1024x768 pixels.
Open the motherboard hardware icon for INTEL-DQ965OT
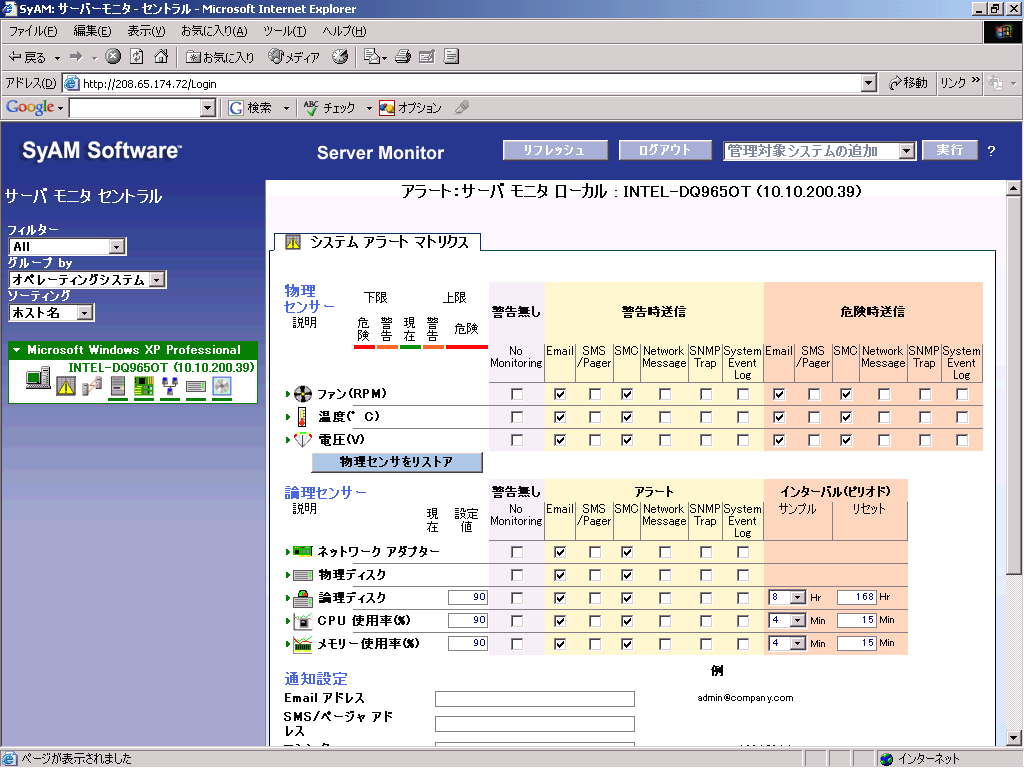point(143,385)
